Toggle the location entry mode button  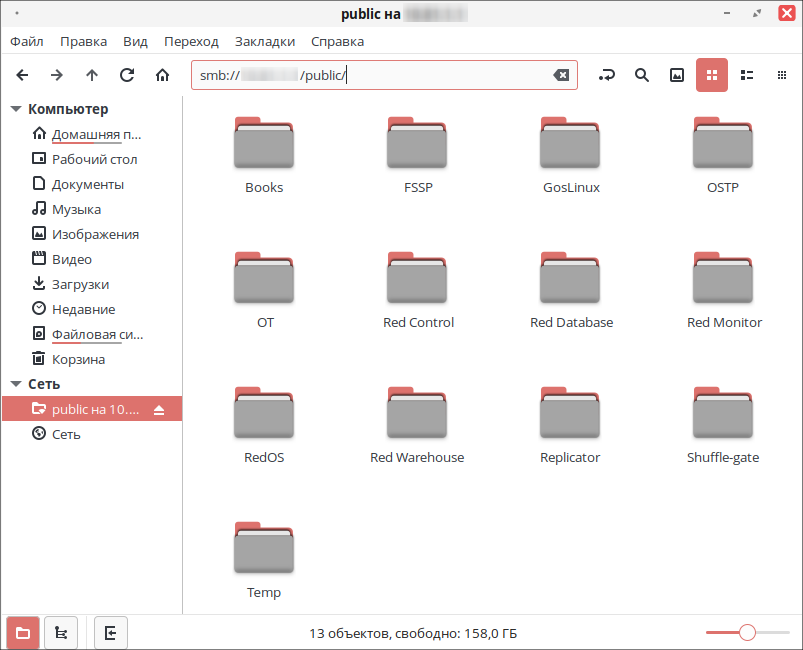[607, 75]
